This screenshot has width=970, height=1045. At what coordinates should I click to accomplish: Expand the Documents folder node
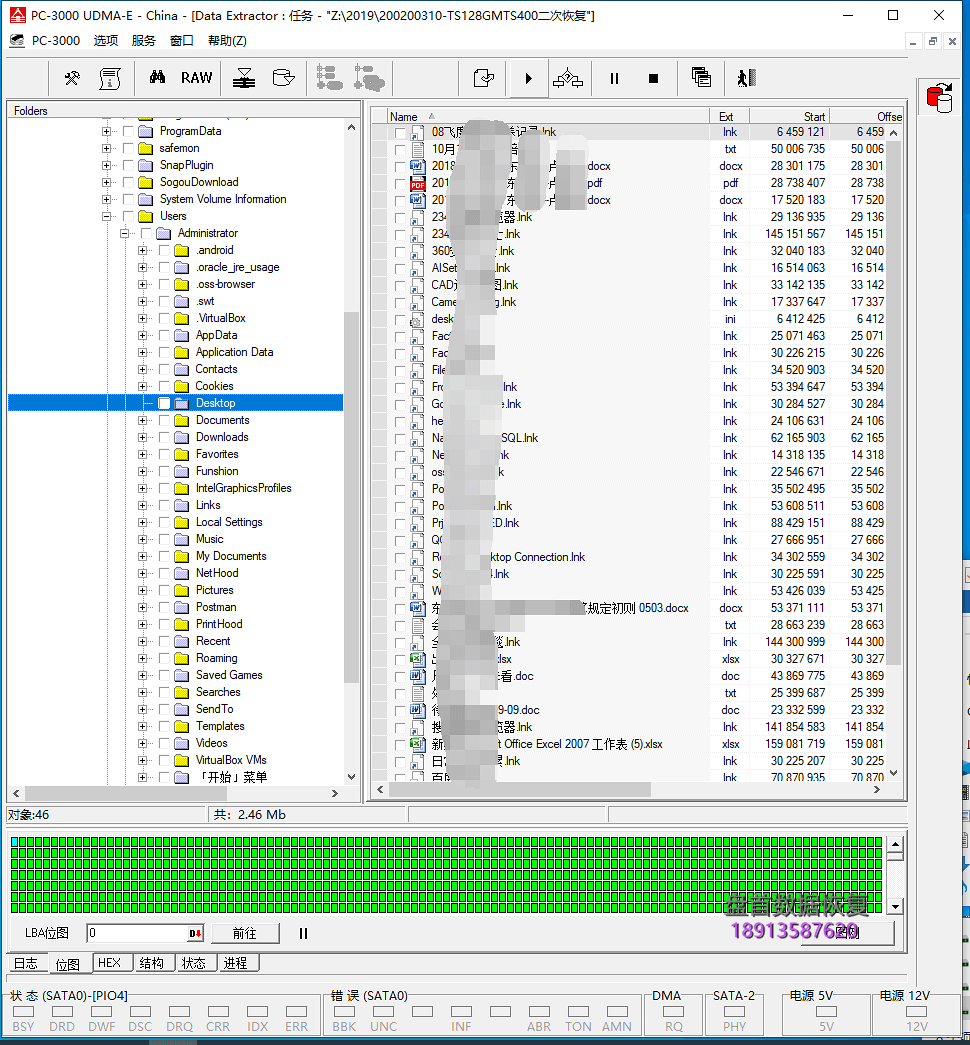142,420
